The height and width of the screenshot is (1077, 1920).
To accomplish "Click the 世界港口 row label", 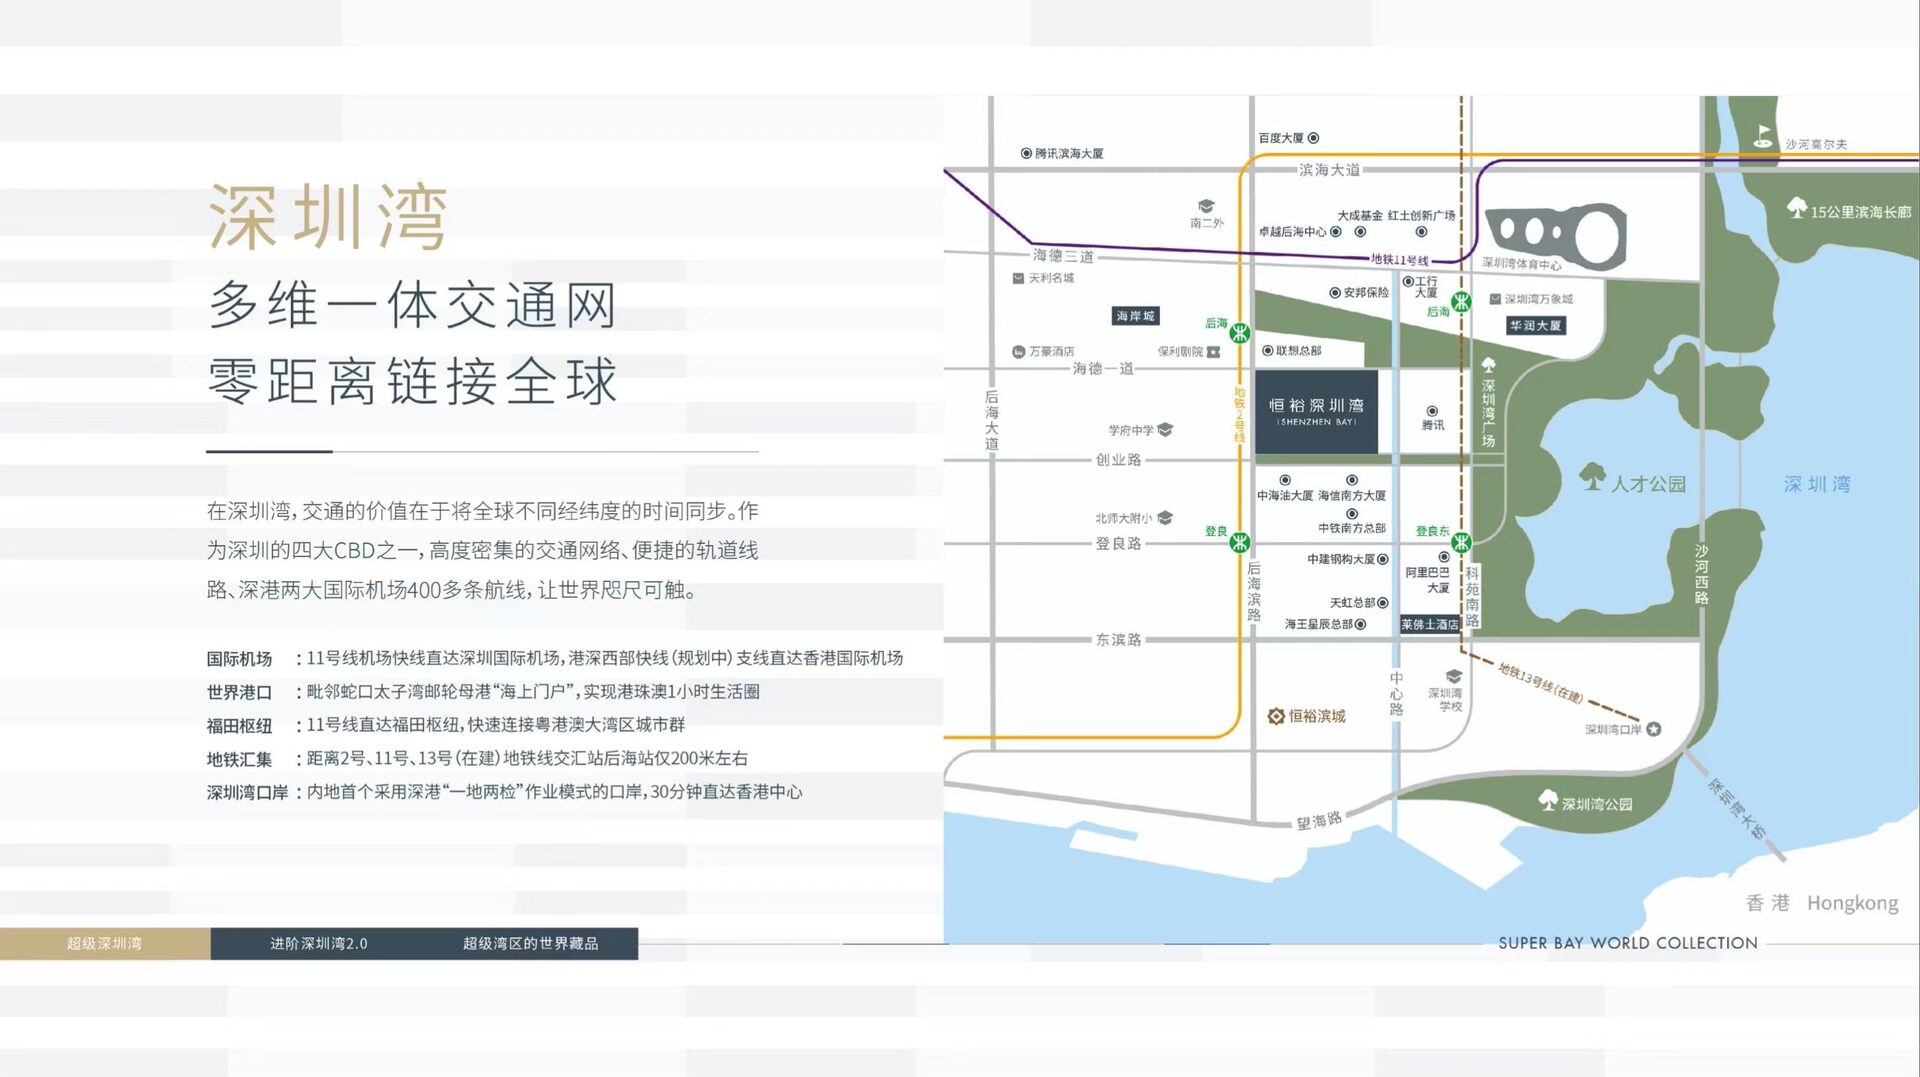I will tap(239, 692).
